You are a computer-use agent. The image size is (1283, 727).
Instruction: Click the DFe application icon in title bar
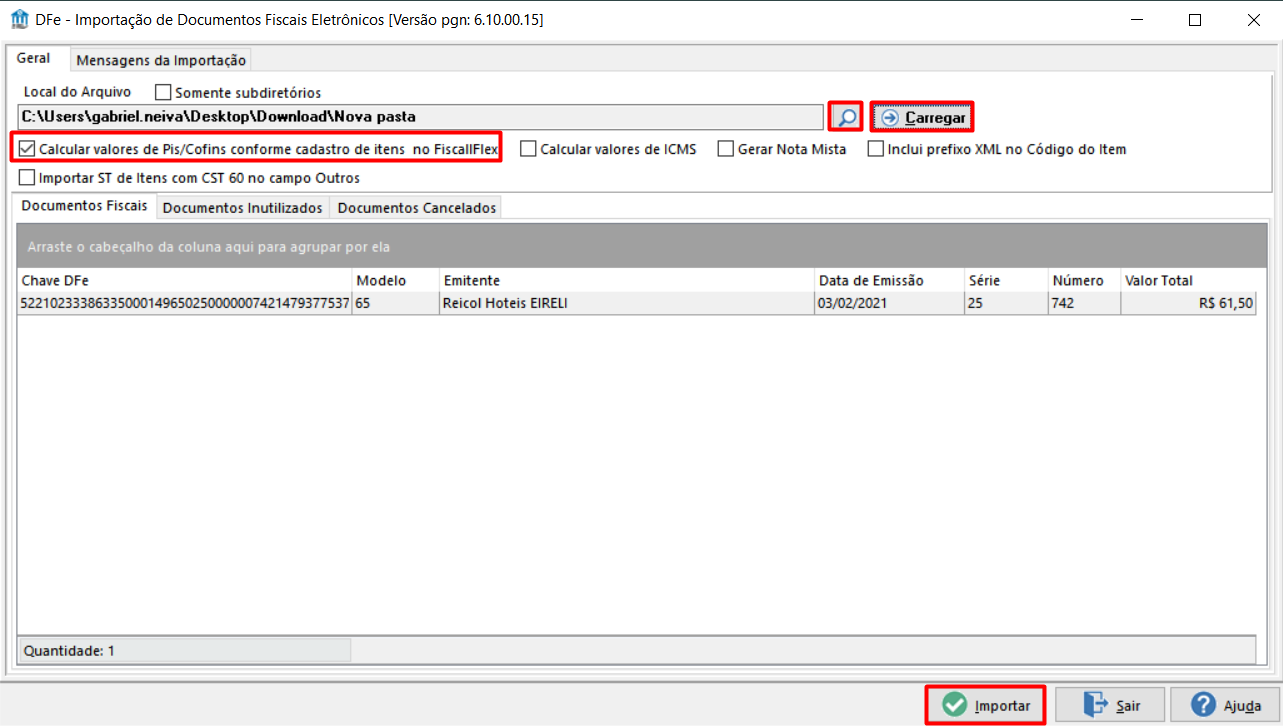[19, 20]
